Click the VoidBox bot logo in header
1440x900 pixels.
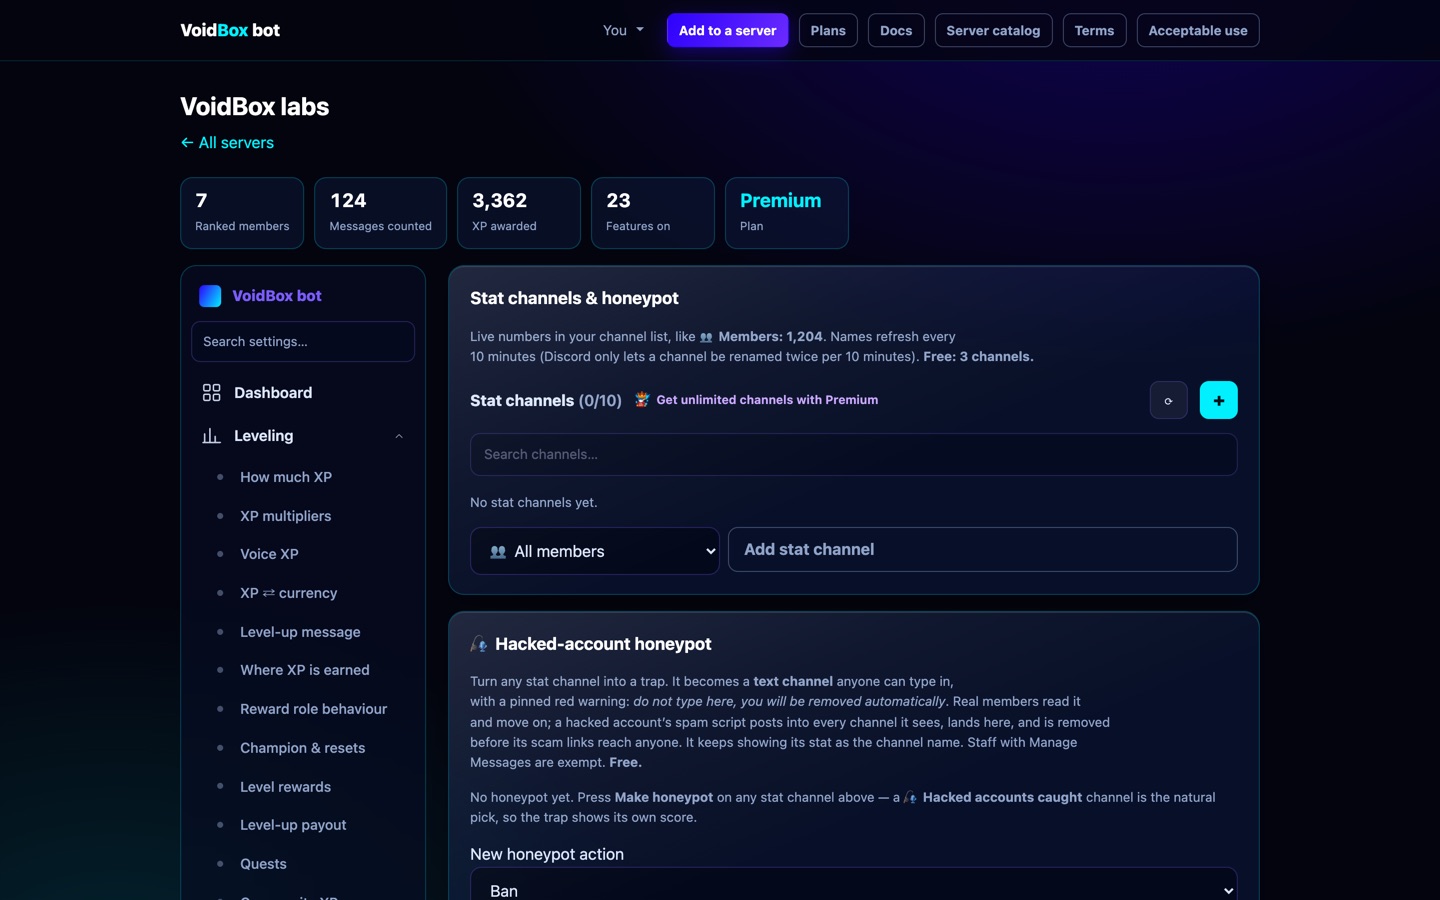click(x=230, y=30)
